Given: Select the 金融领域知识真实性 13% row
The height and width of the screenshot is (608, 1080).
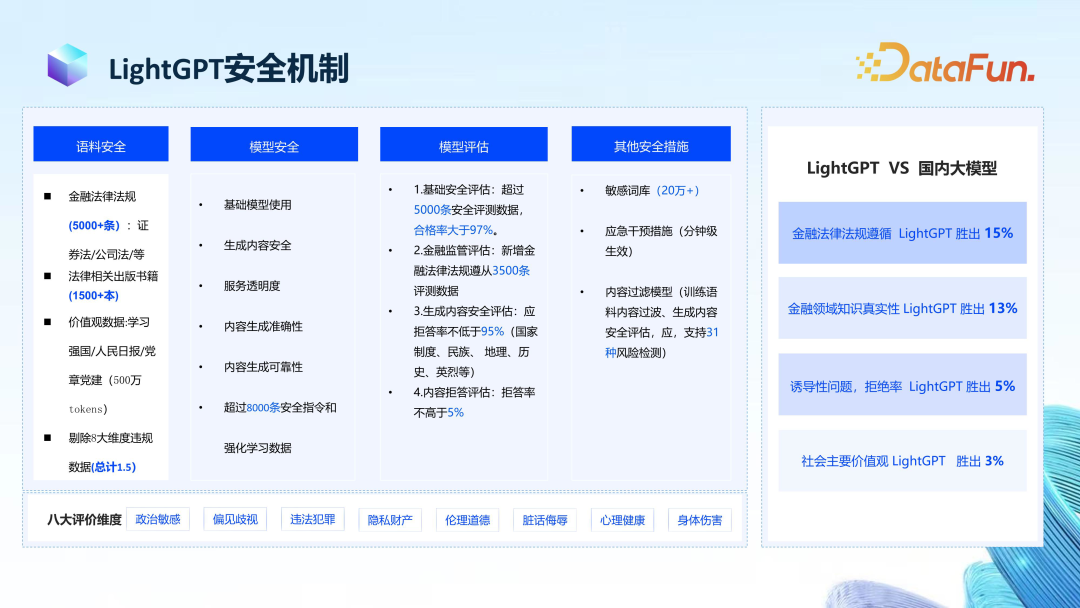Looking at the screenshot, I should [902, 309].
